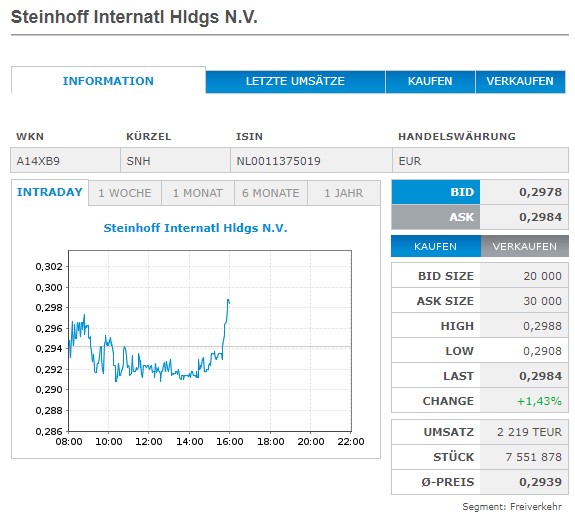Show the 1 Jahr chart

[344, 193]
